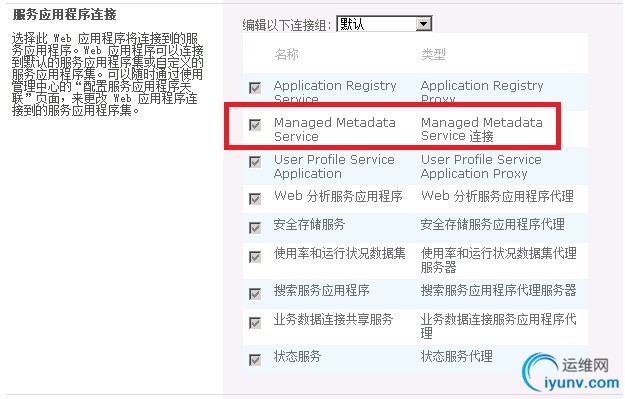Select Web 分析服务应用程序 name text
The width and height of the screenshot is (625, 399).
338,196
